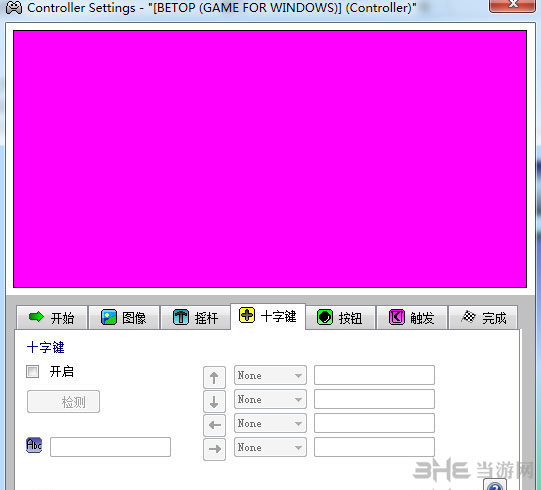Click the blue help question mark icon
Image resolution: width=541 pixels, height=490 pixels.
click(x=495, y=485)
